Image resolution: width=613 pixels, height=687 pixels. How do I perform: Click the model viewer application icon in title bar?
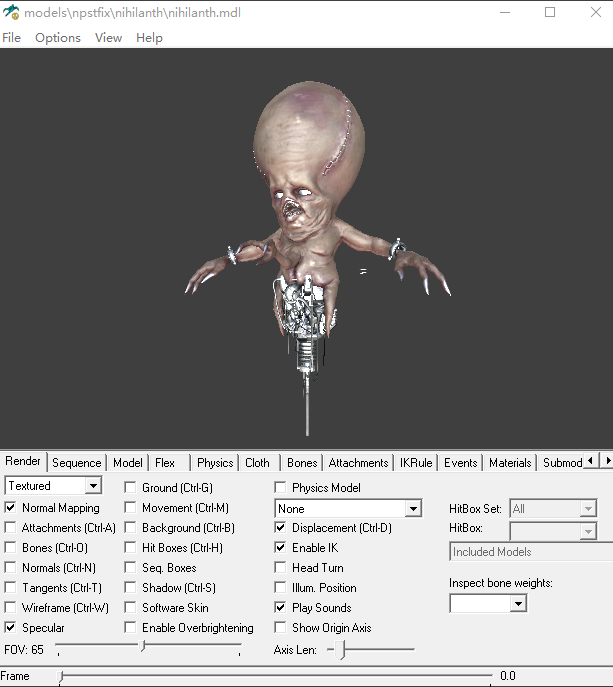pyautogui.click(x=11, y=12)
